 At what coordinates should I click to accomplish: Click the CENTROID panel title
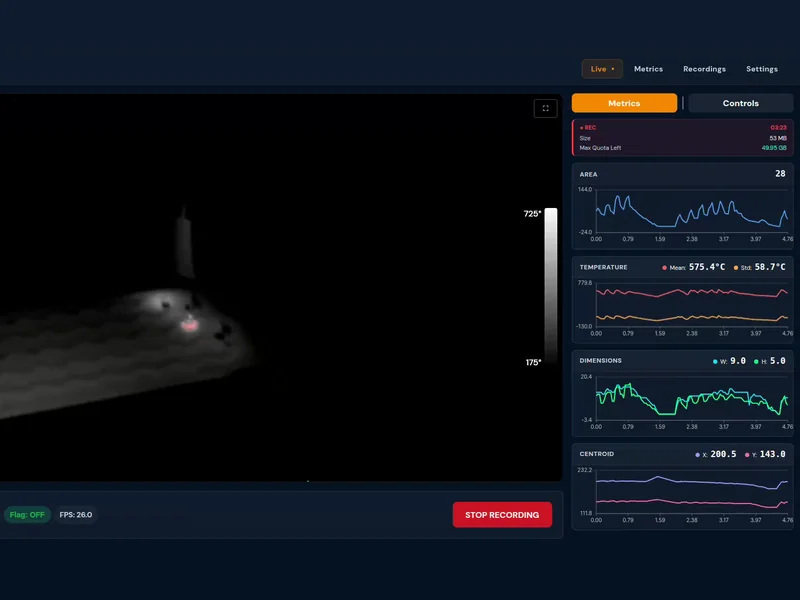point(596,454)
